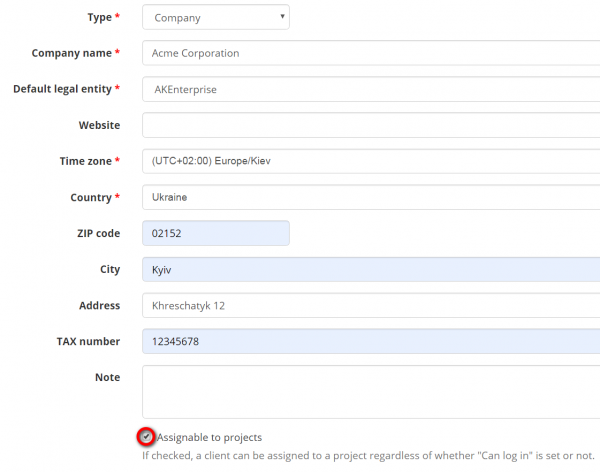
Task: Select the City field containing Kyiv
Action: click(x=370, y=269)
